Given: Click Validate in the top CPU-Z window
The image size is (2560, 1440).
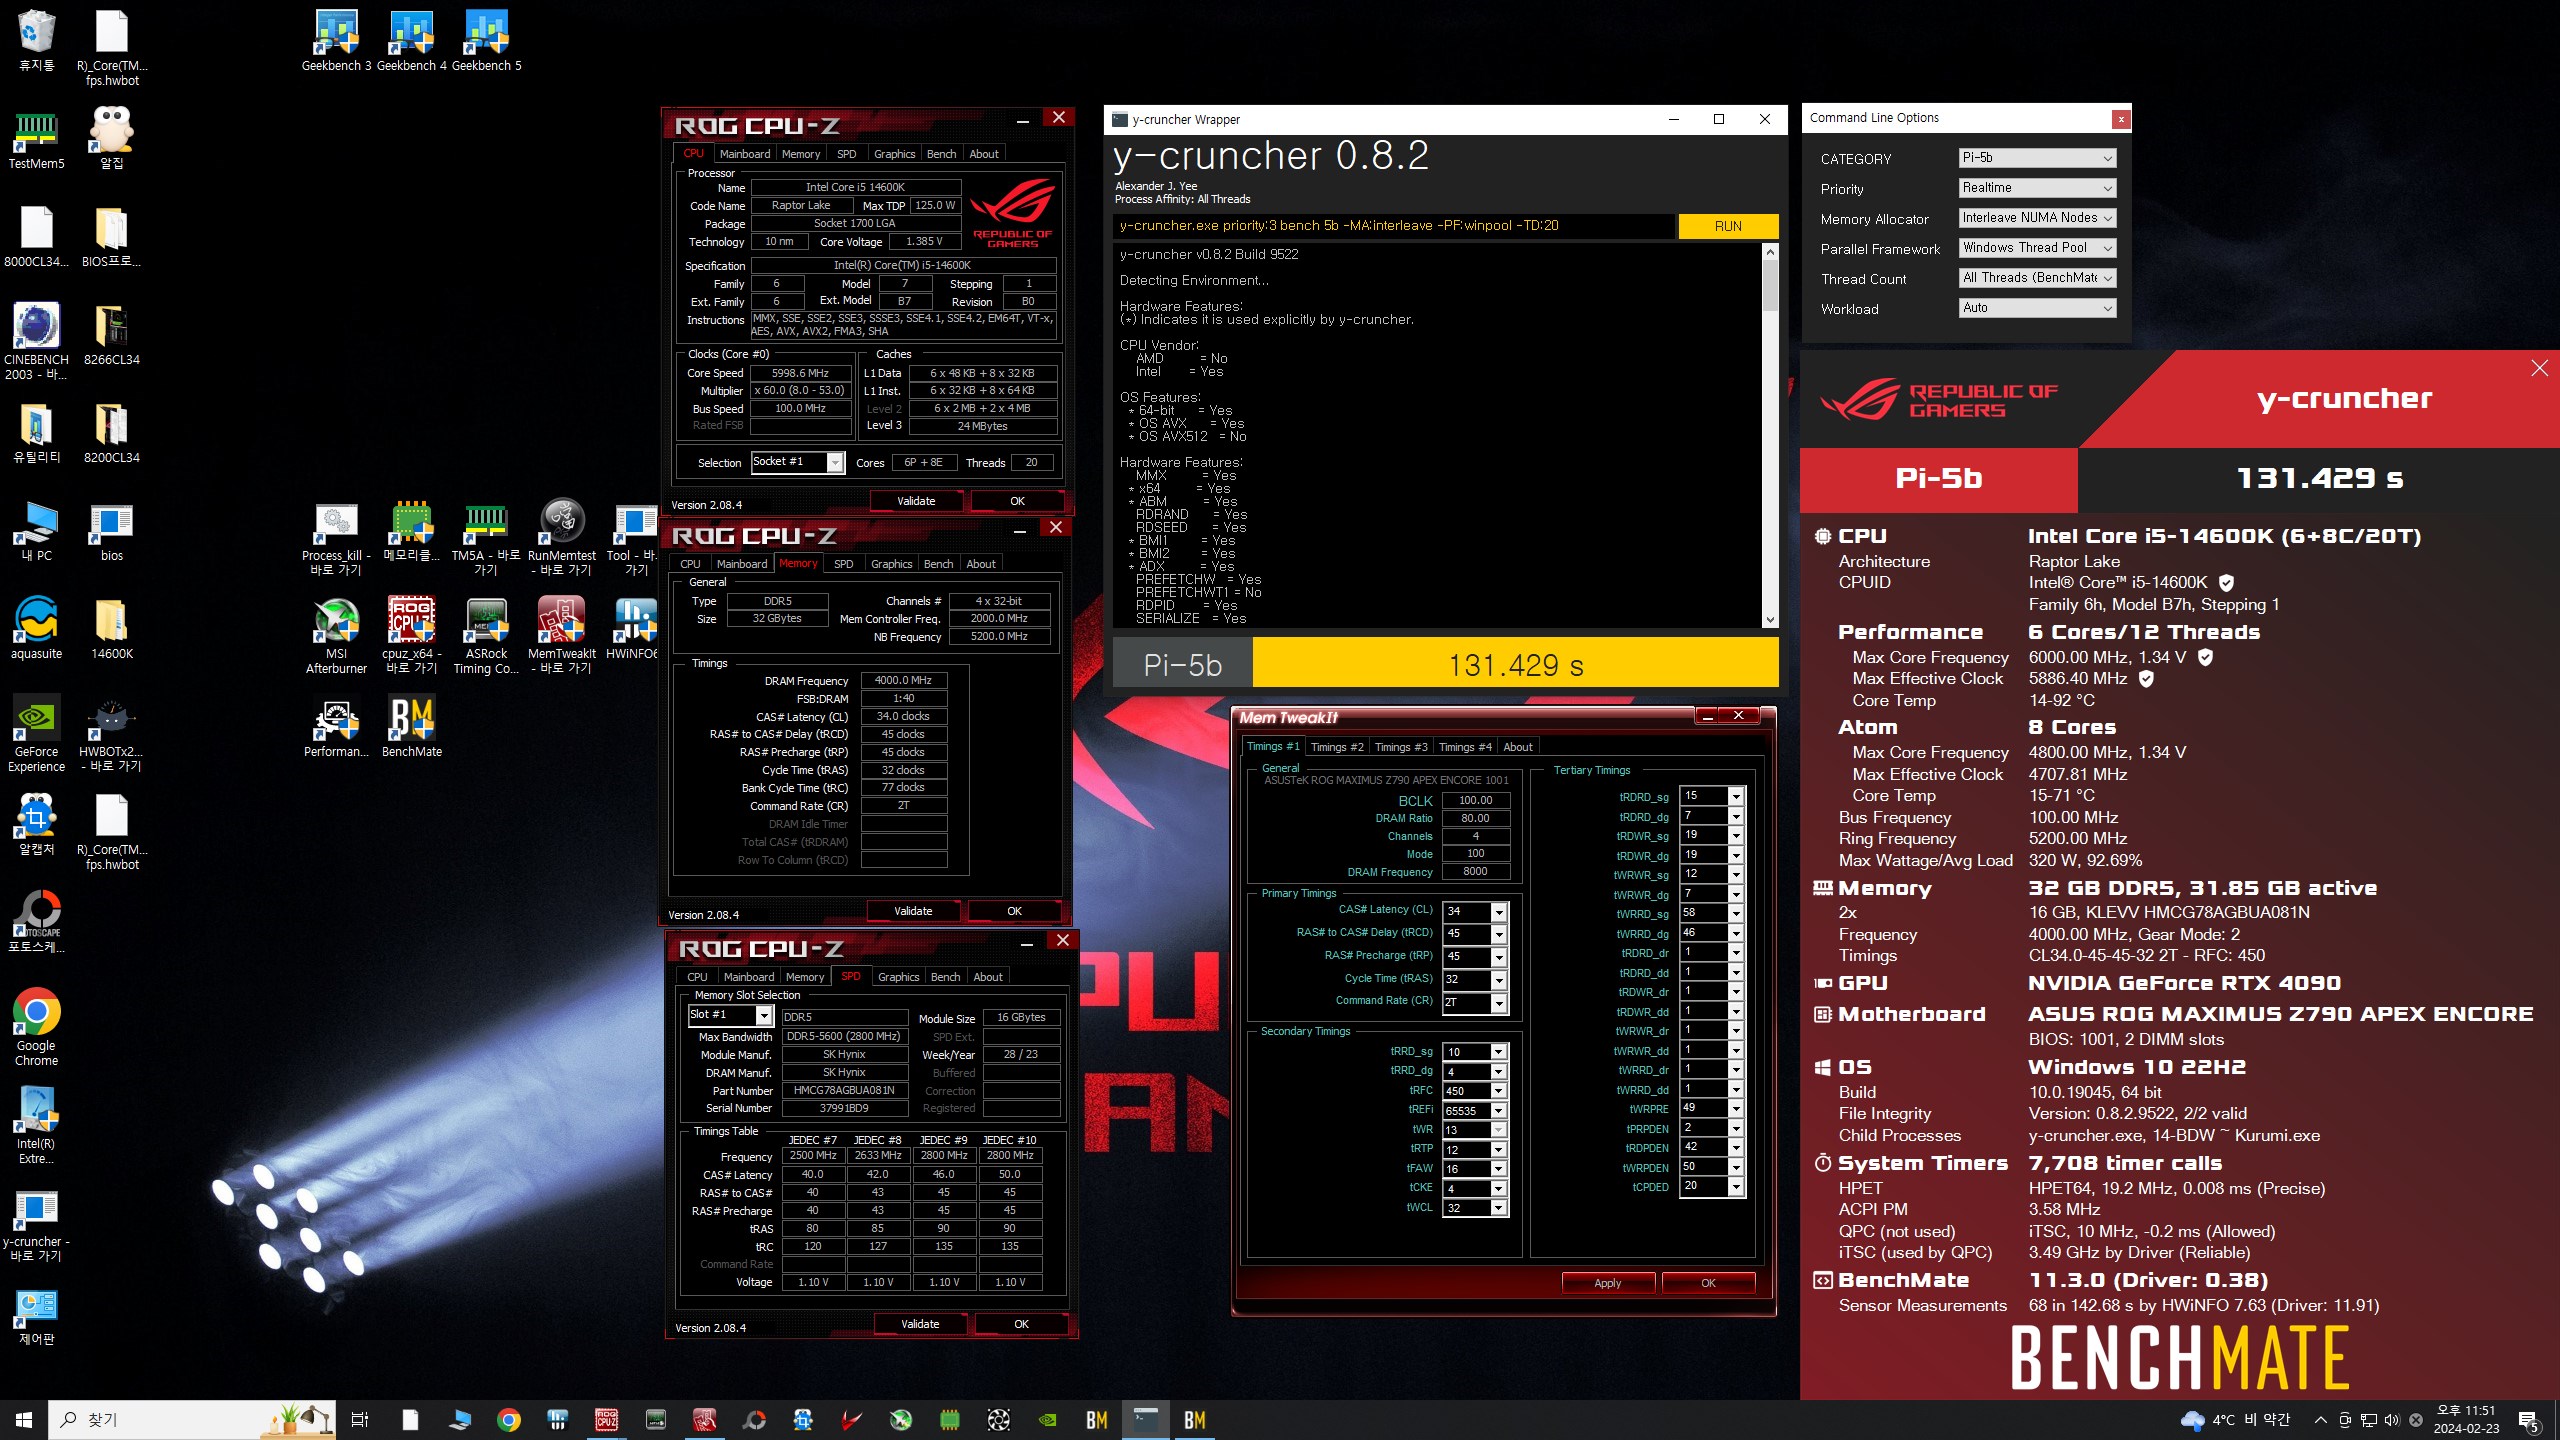Looking at the screenshot, I should 916,501.
